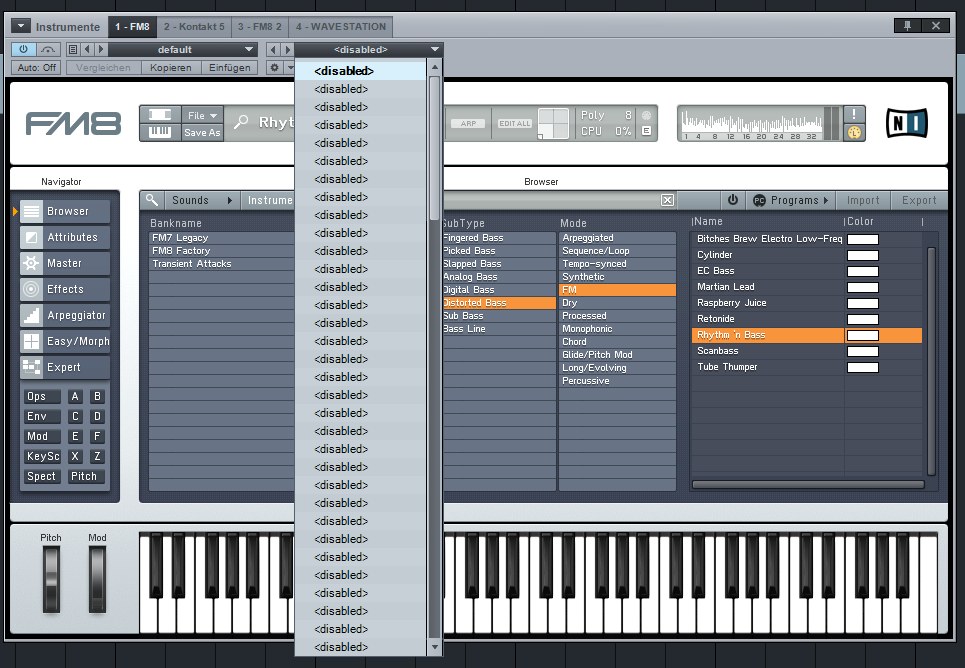Toggle the Ops section button
This screenshot has height=668, width=965.
(41, 396)
